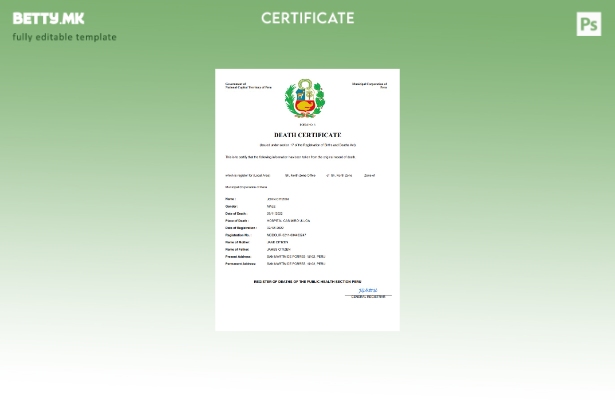Click the Registrar of Deaths footer line
This screenshot has height=400, width=615.
pos(307,281)
